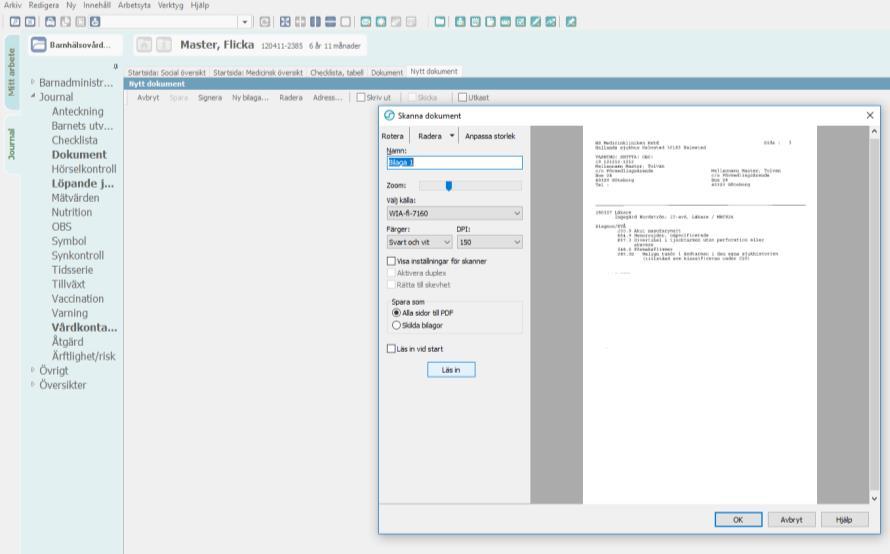Click the first grey icon in the patient header
This screenshot has height=554, width=890.
[x=144, y=45]
